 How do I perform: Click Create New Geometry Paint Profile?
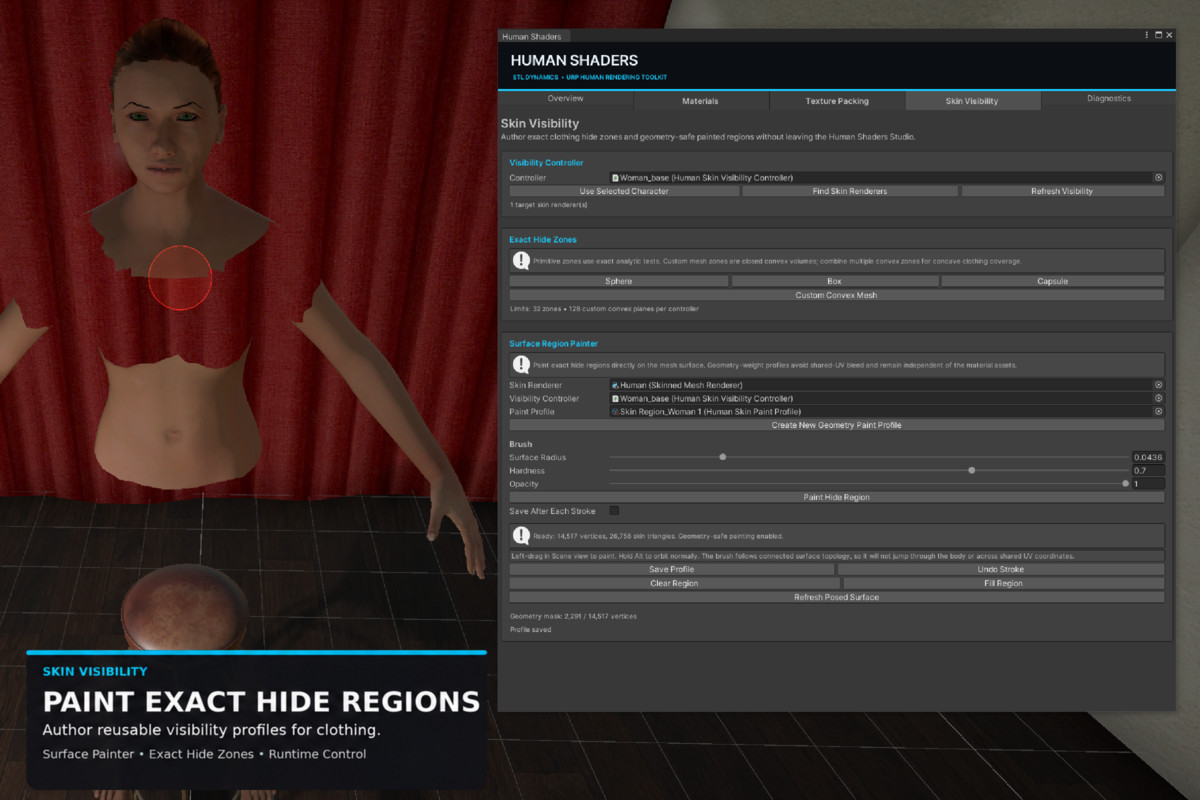(x=837, y=425)
